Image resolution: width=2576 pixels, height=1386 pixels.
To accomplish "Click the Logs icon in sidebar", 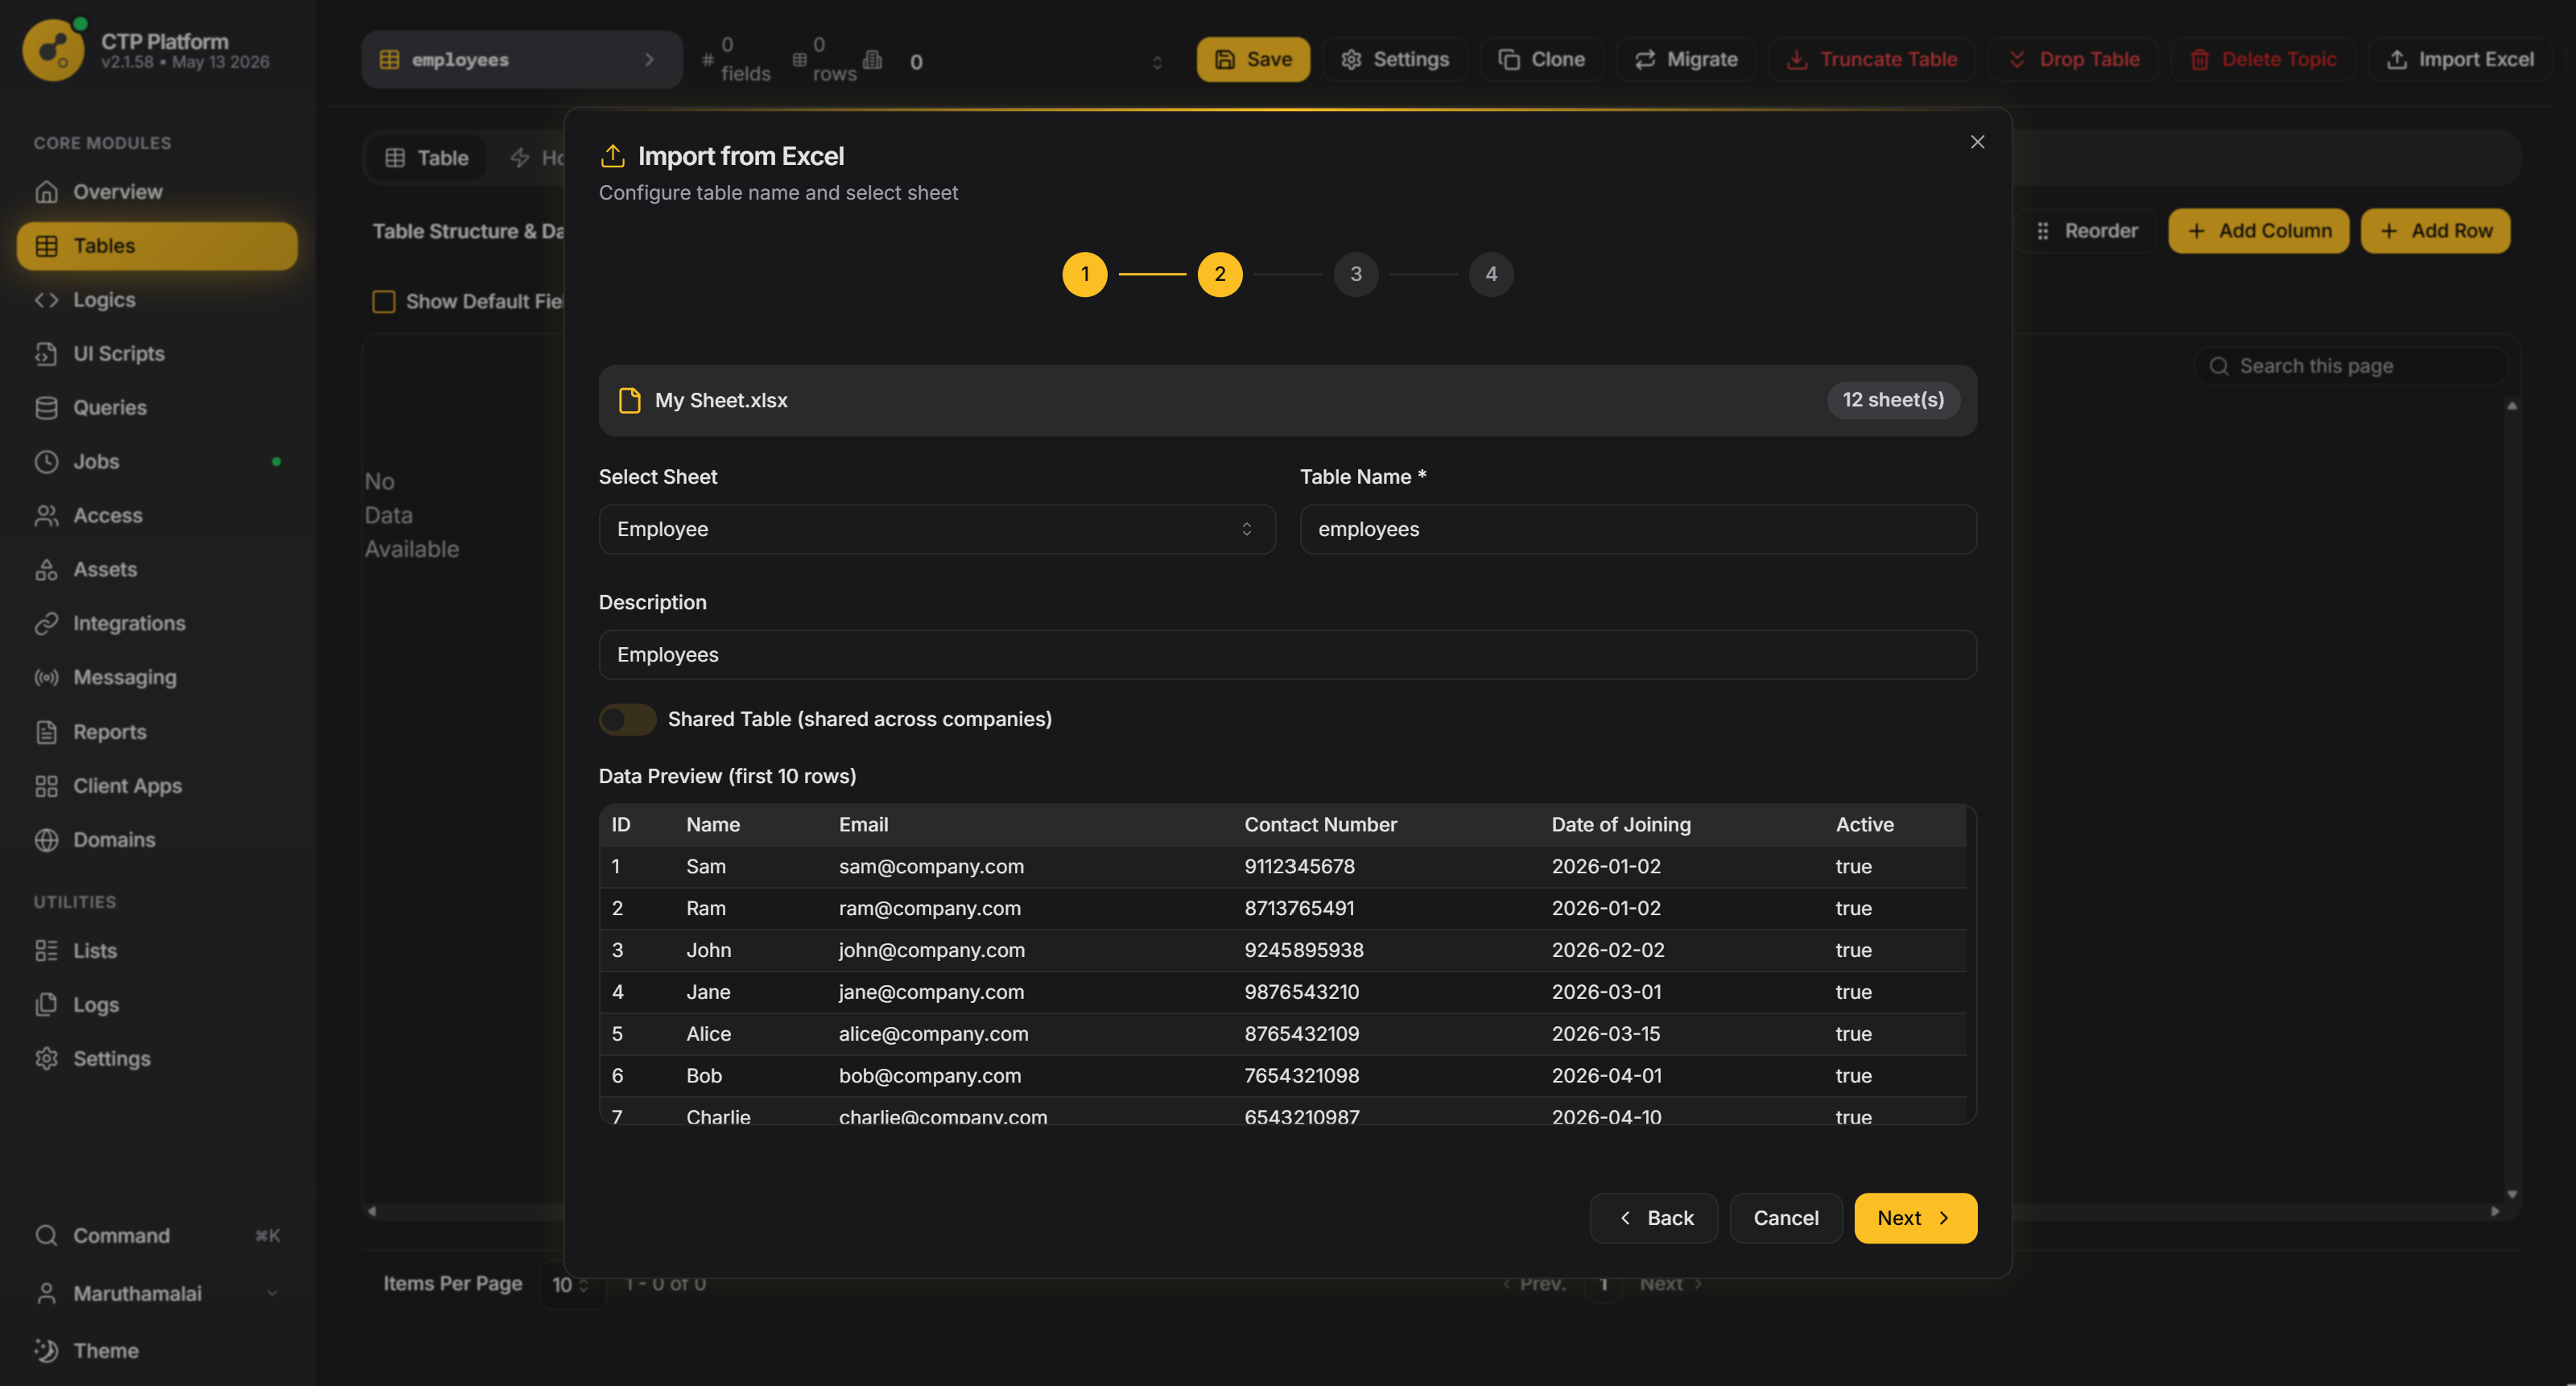I will point(46,1004).
